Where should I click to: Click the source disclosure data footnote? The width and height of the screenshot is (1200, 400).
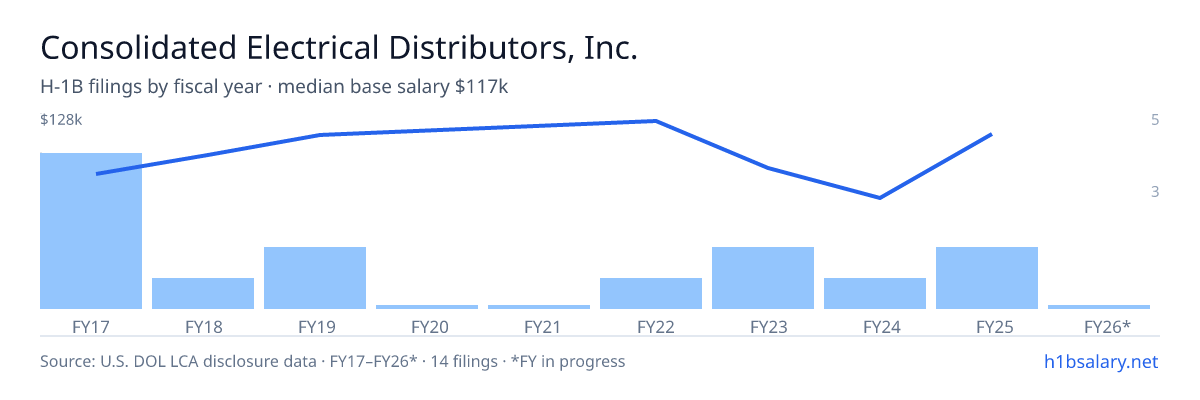(x=332, y=361)
